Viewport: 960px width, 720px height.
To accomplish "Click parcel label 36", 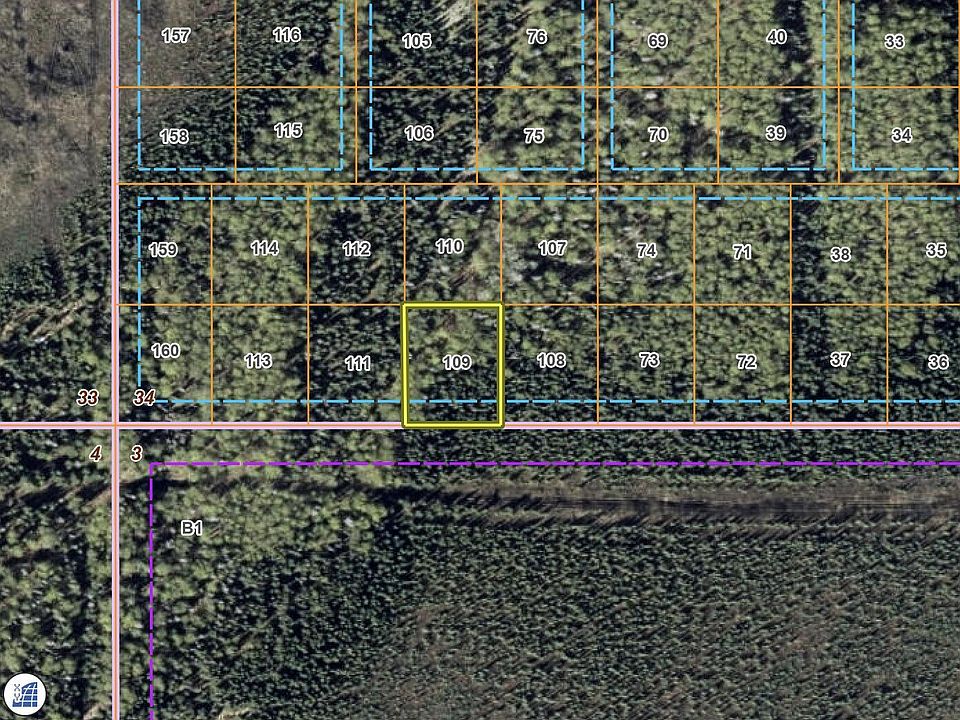I will tap(938, 362).
